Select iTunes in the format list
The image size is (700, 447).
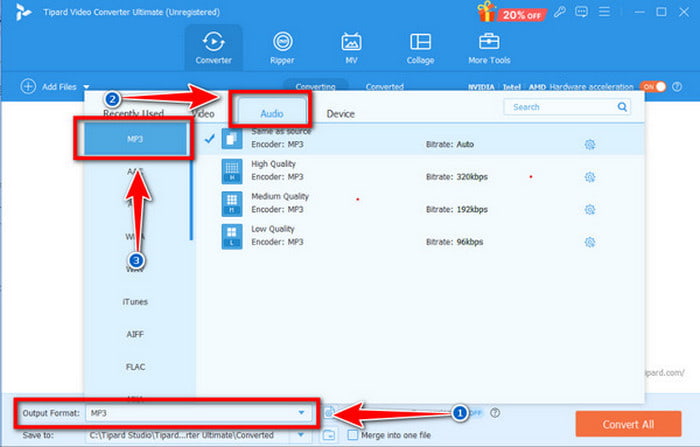(x=135, y=302)
